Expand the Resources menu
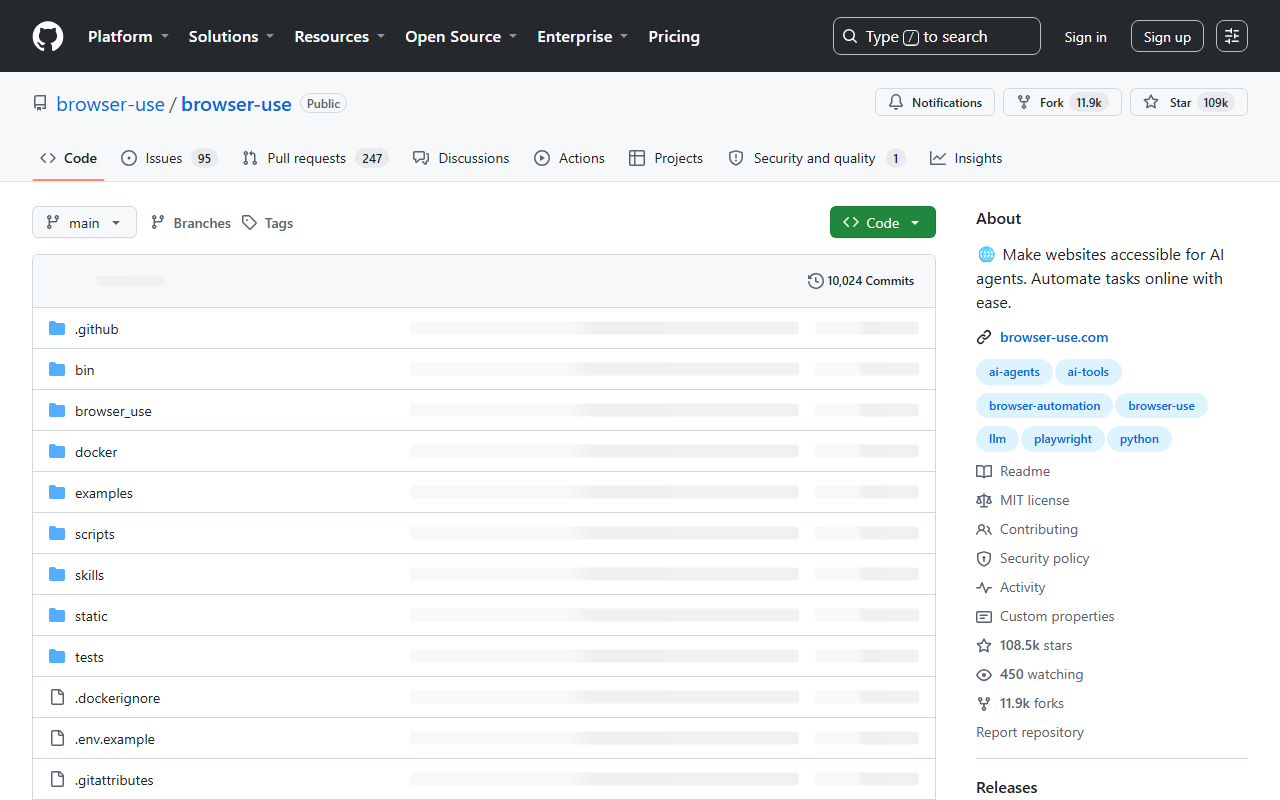 340,37
